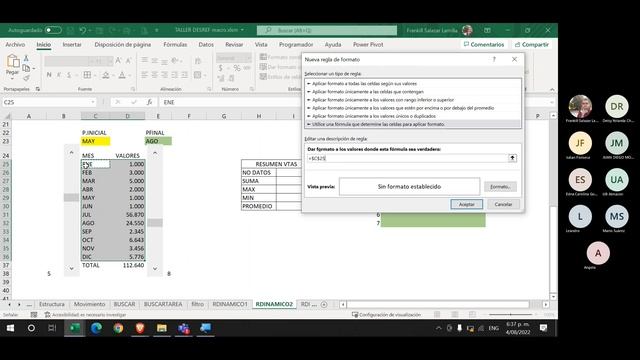Click the Merge and center icon

198,75
